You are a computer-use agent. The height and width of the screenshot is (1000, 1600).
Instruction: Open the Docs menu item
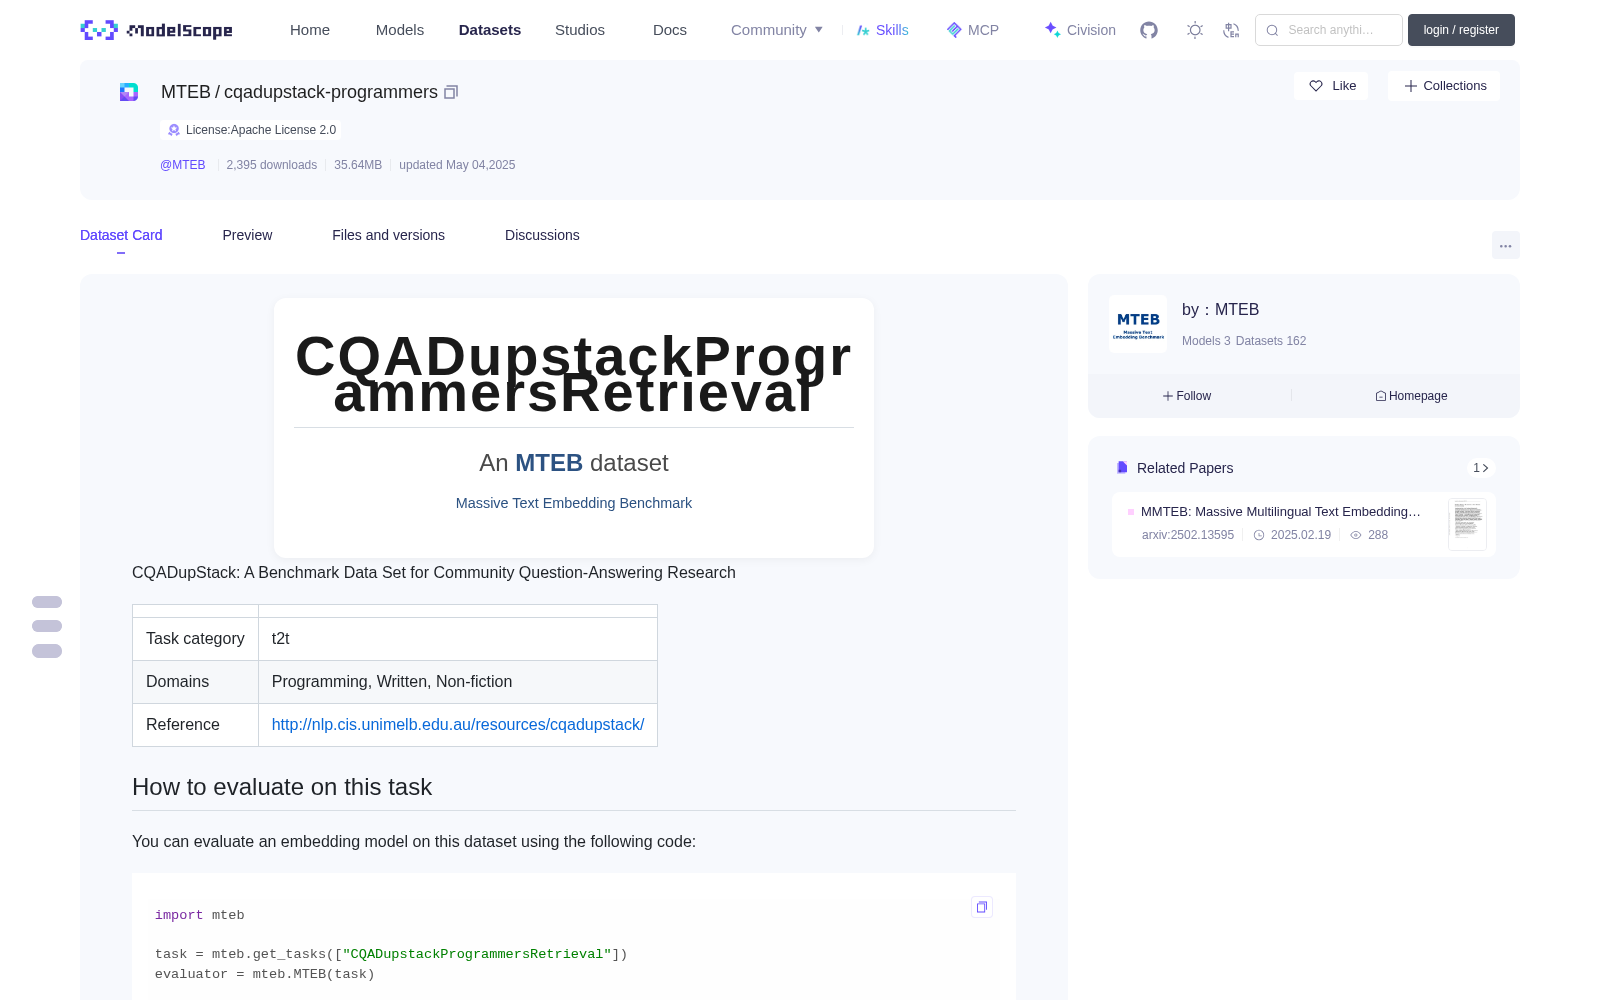tap(670, 30)
